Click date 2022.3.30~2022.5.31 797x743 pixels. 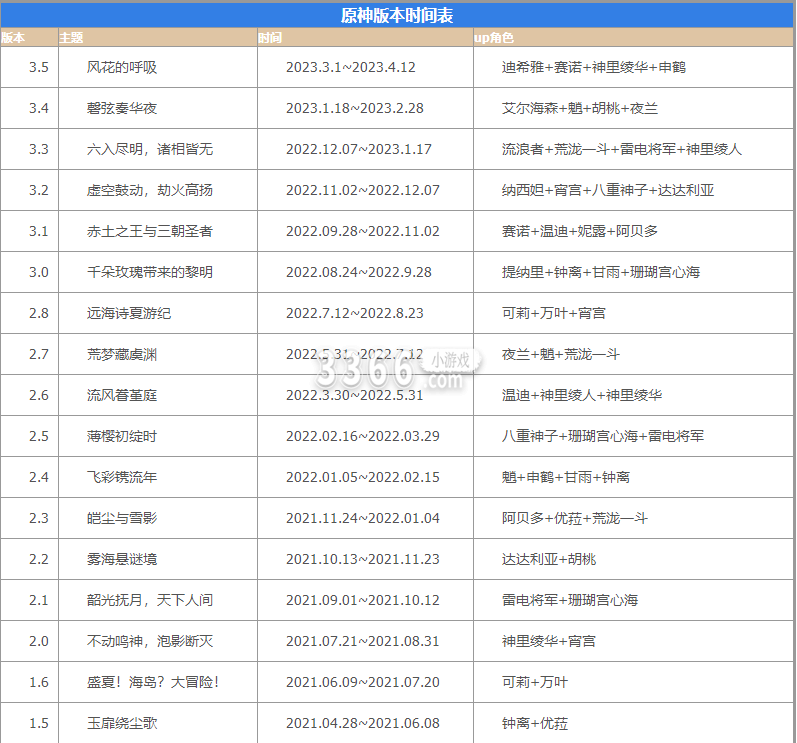355,395
